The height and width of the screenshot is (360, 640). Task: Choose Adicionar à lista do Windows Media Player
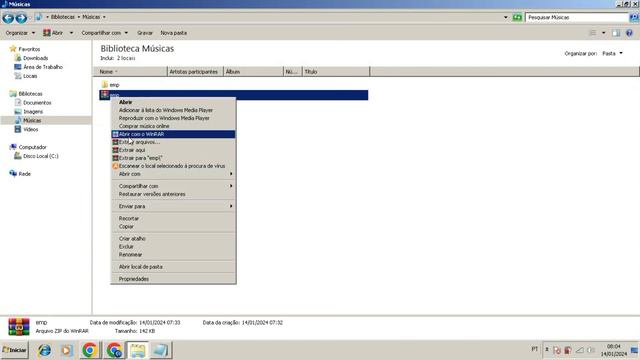click(x=173, y=110)
